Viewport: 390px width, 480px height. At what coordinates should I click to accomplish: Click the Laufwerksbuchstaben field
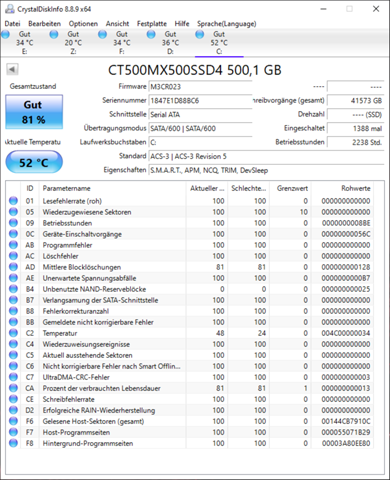(x=200, y=142)
